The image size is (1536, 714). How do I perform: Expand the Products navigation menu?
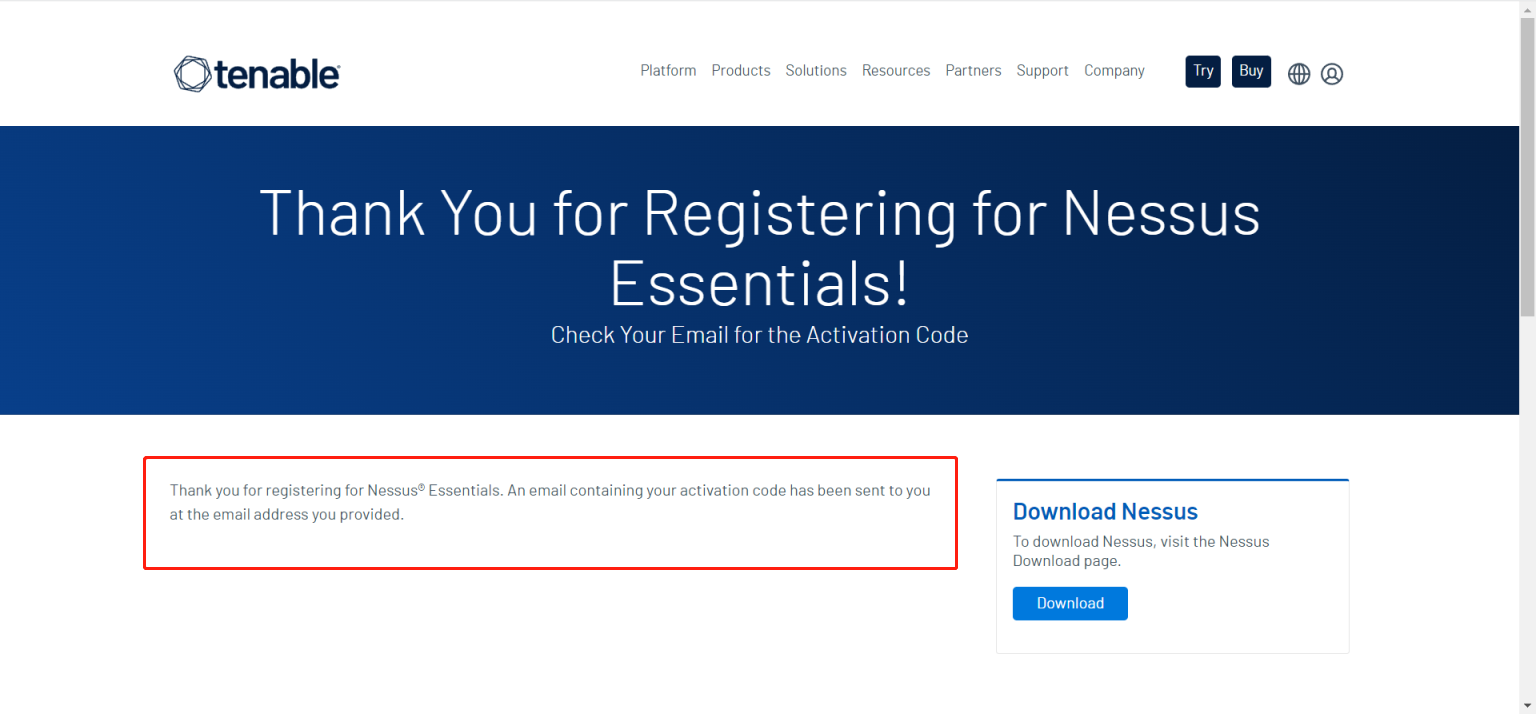tap(741, 71)
